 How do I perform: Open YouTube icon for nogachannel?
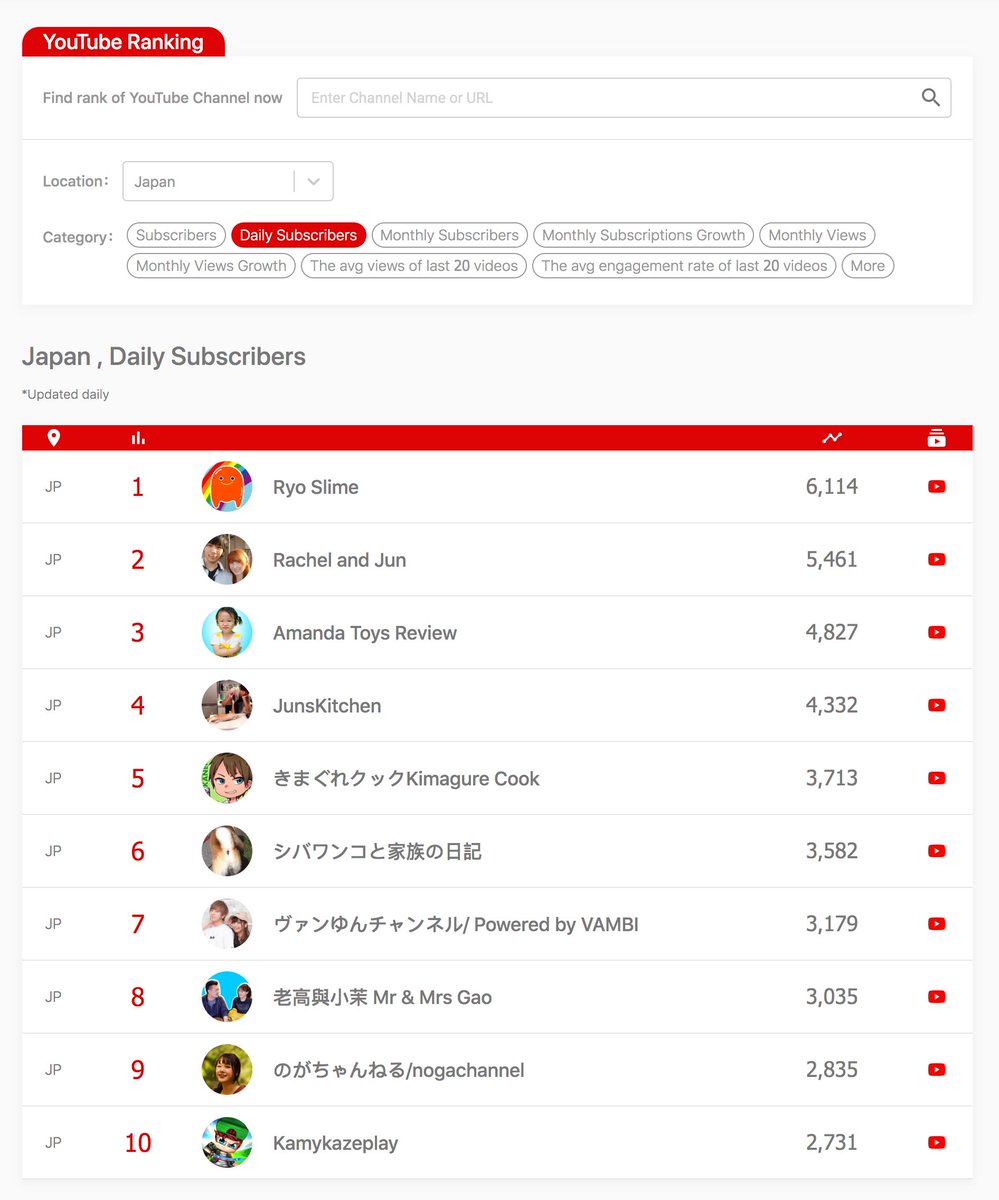pyautogui.click(x=936, y=1070)
